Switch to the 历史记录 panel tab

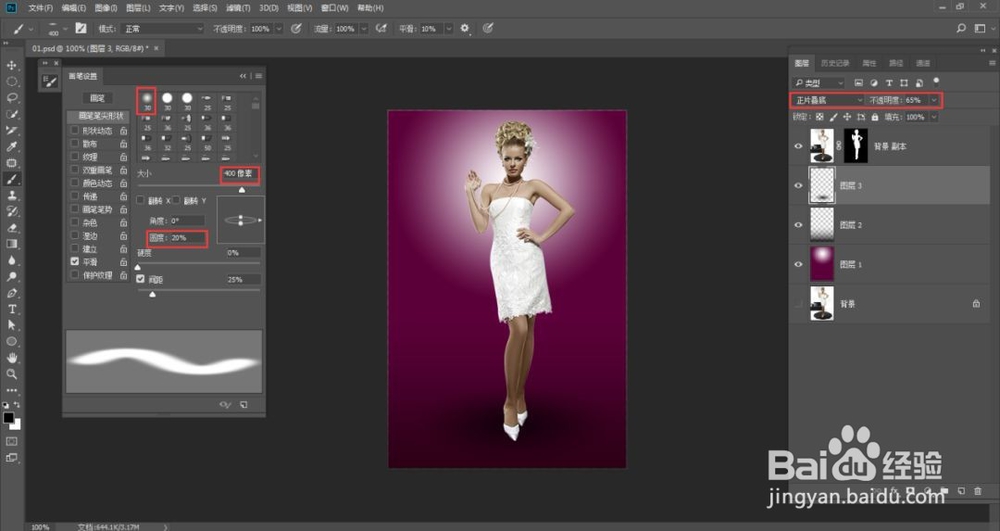(833, 63)
